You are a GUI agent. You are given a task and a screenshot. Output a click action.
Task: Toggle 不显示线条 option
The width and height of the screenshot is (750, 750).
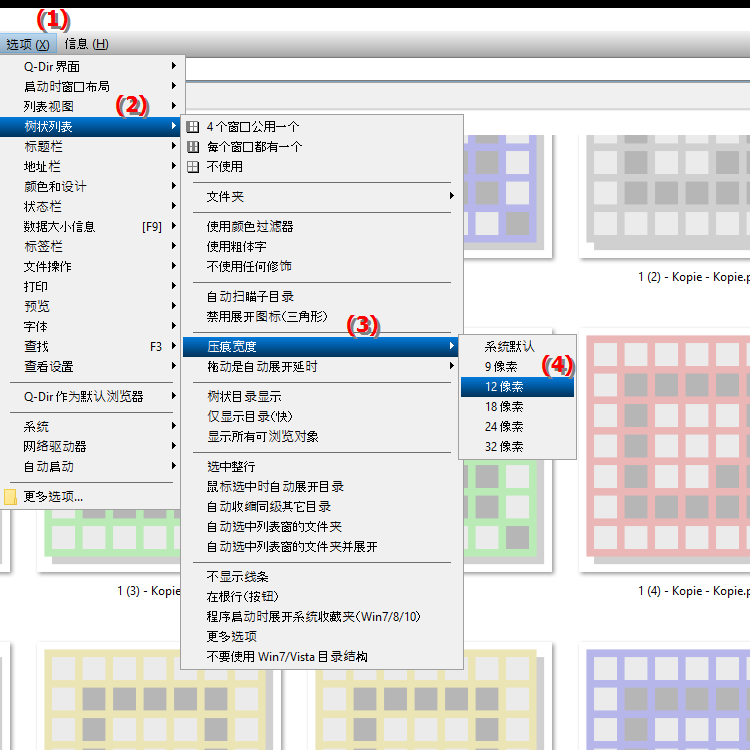[x=321, y=577]
